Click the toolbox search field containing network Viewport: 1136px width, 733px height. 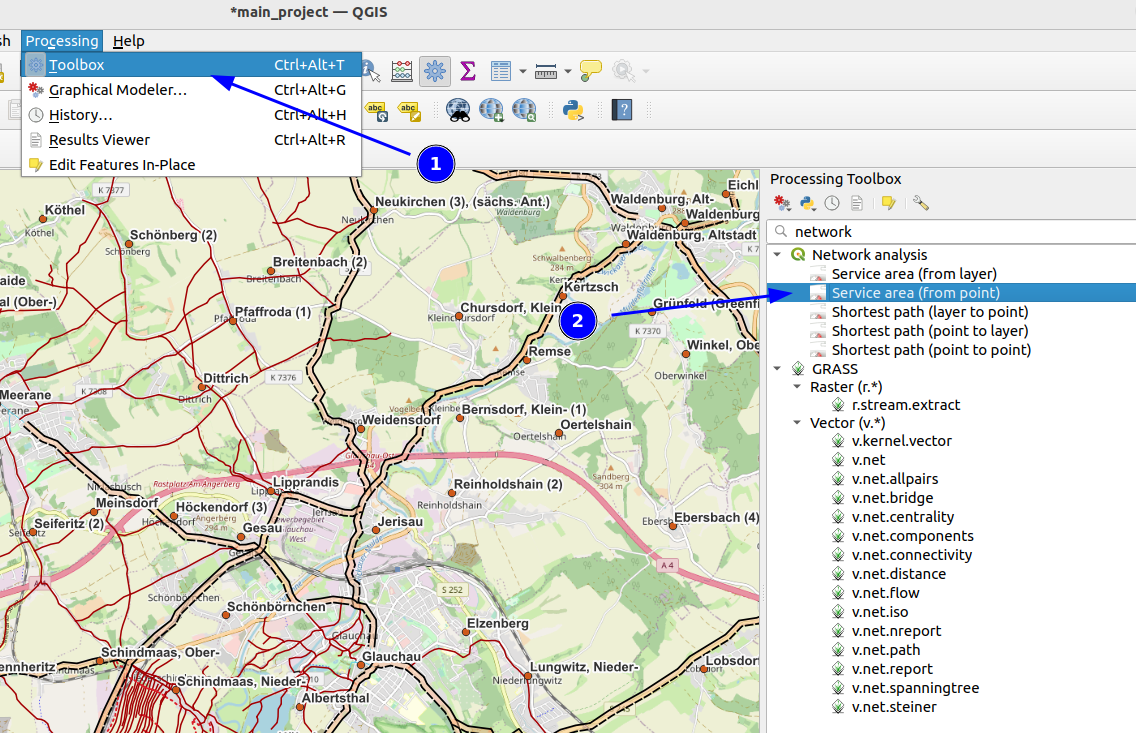(952, 232)
